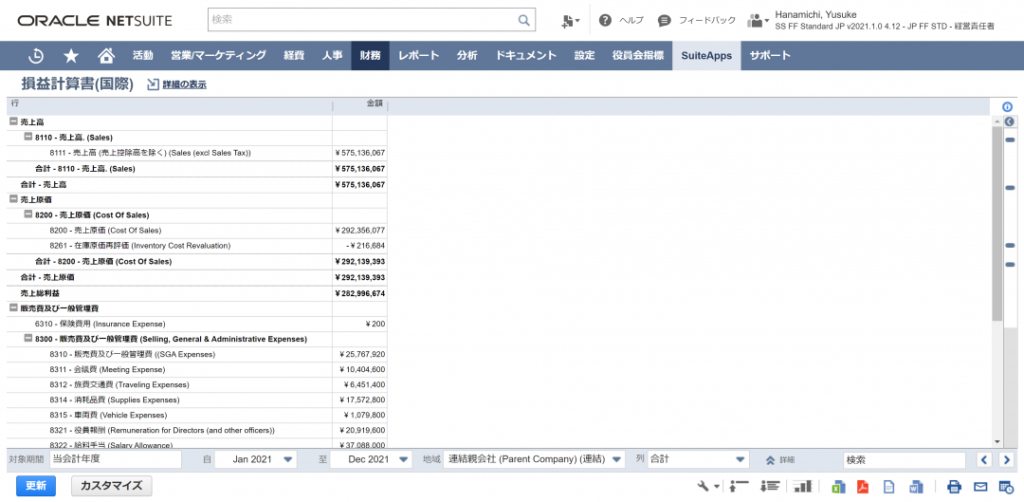This screenshot has height=502, width=1024.
Task: Collapse the 8300 - 販売費及び一般管理費 group
Action: [x=28, y=339]
